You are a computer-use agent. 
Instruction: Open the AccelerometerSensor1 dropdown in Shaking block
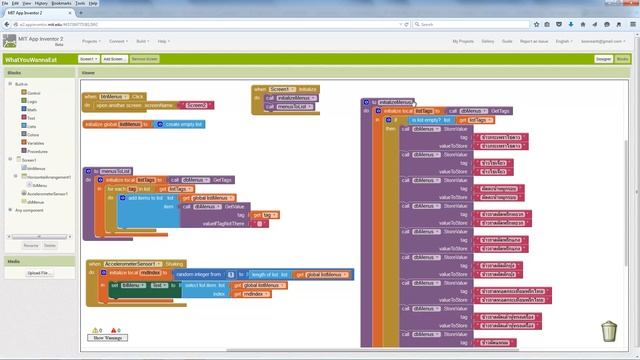132,264
